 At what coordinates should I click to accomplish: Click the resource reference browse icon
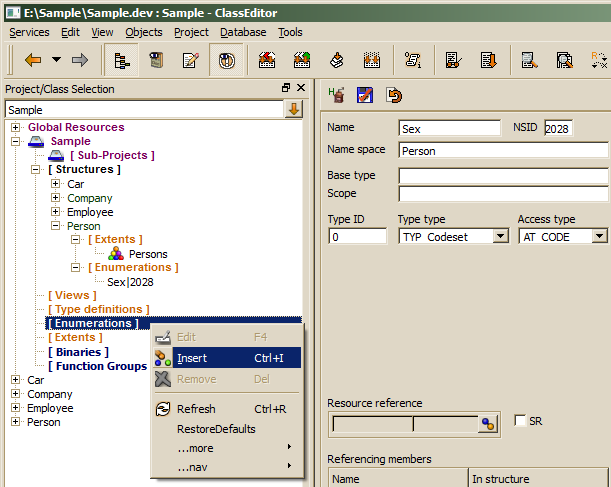point(488,423)
